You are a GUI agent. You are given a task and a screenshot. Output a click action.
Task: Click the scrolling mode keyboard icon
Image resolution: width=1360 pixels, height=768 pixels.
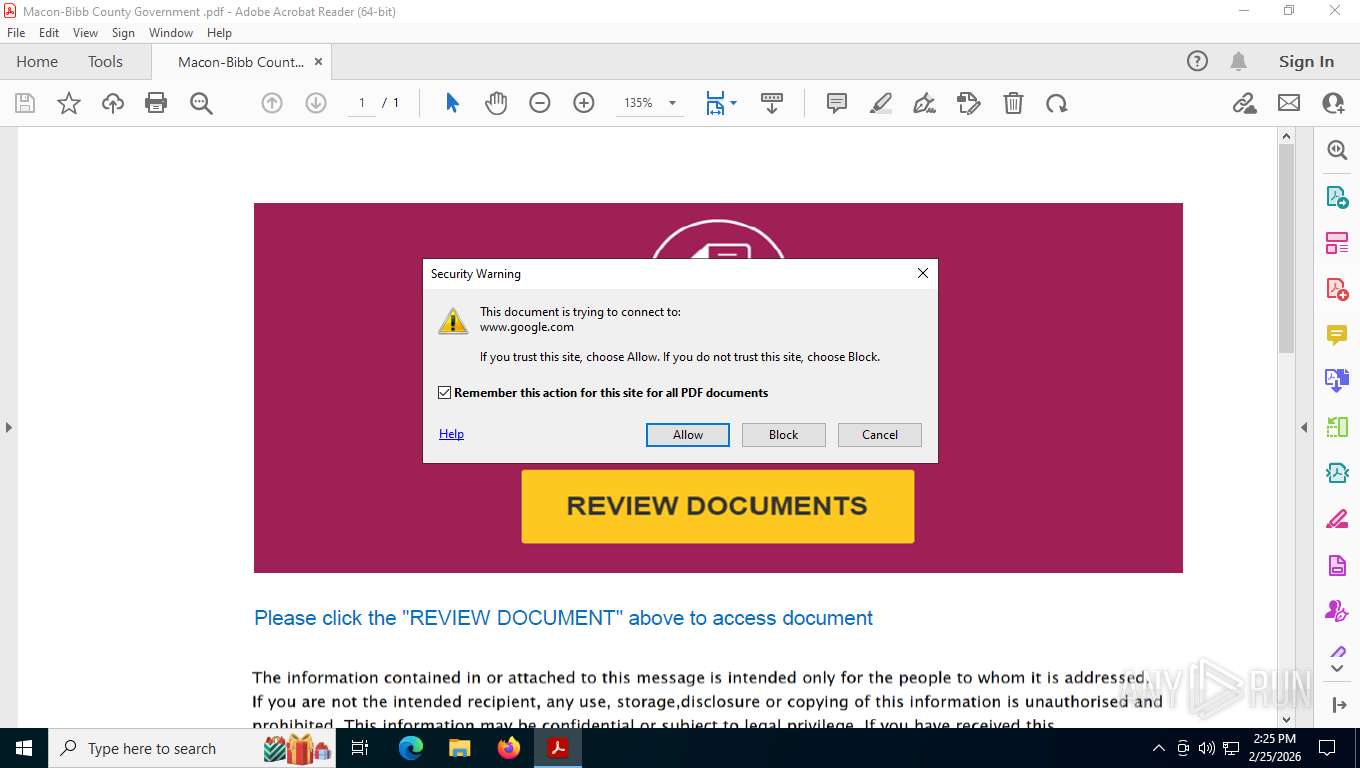772,103
